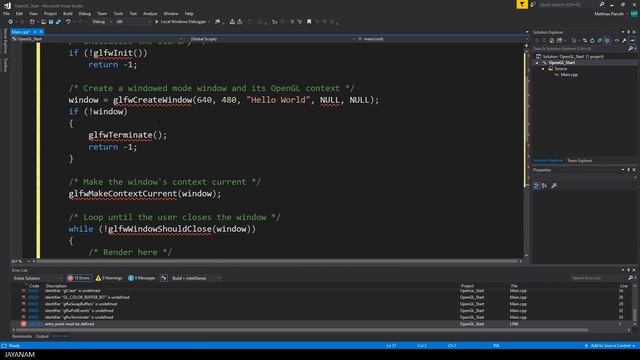Image resolution: width=640 pixels, height=360 pixels.
Task: Open the Debug menu
Action: 84,13
